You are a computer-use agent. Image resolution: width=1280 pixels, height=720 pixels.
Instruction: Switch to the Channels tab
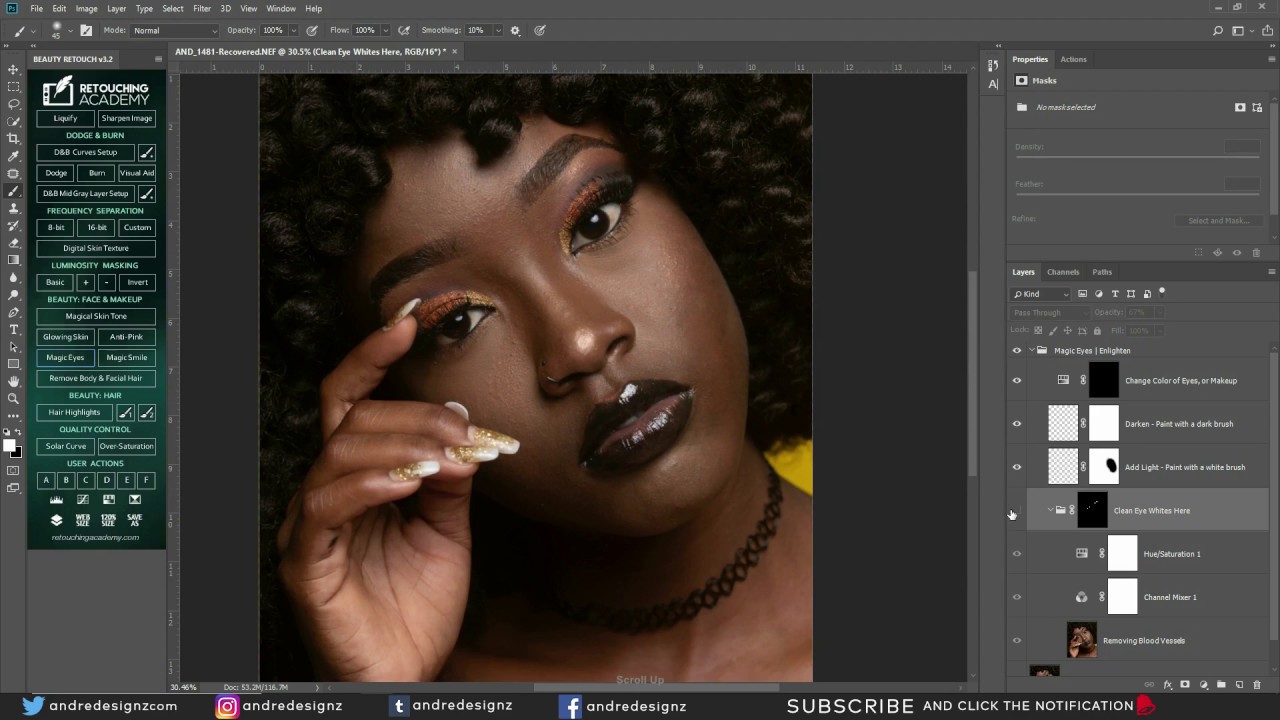[1063, 272]
